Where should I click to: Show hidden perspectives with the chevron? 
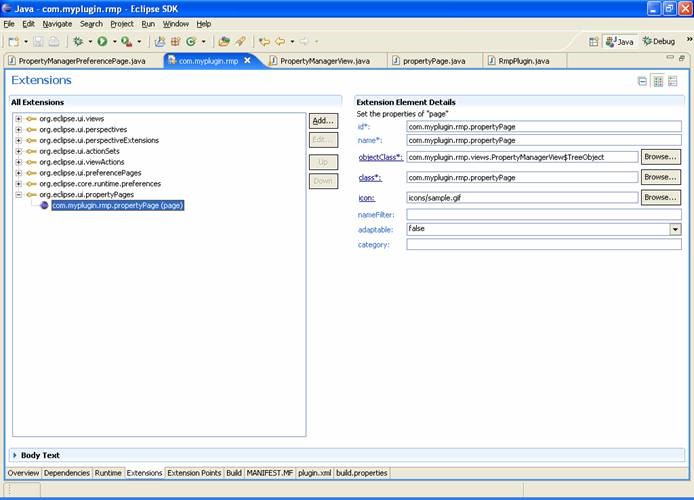(689, 39)
